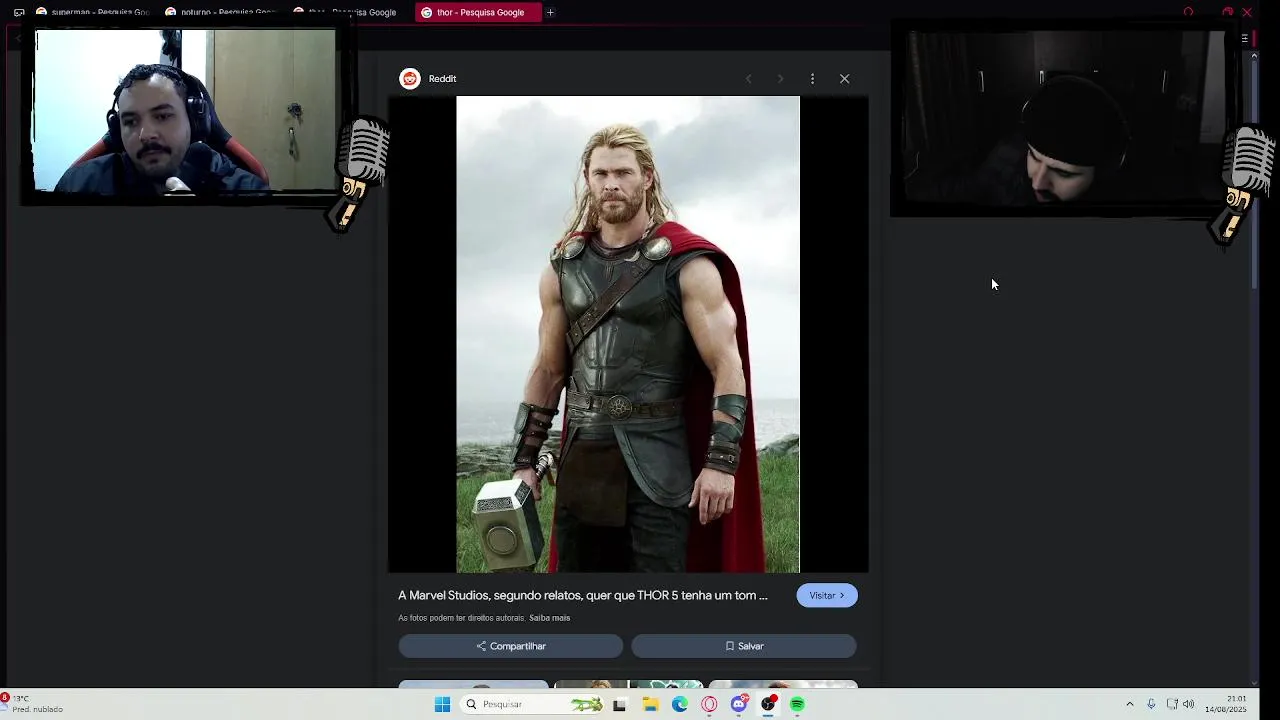
Task: Open Discord from the taskbar
Action: point(739,704)
